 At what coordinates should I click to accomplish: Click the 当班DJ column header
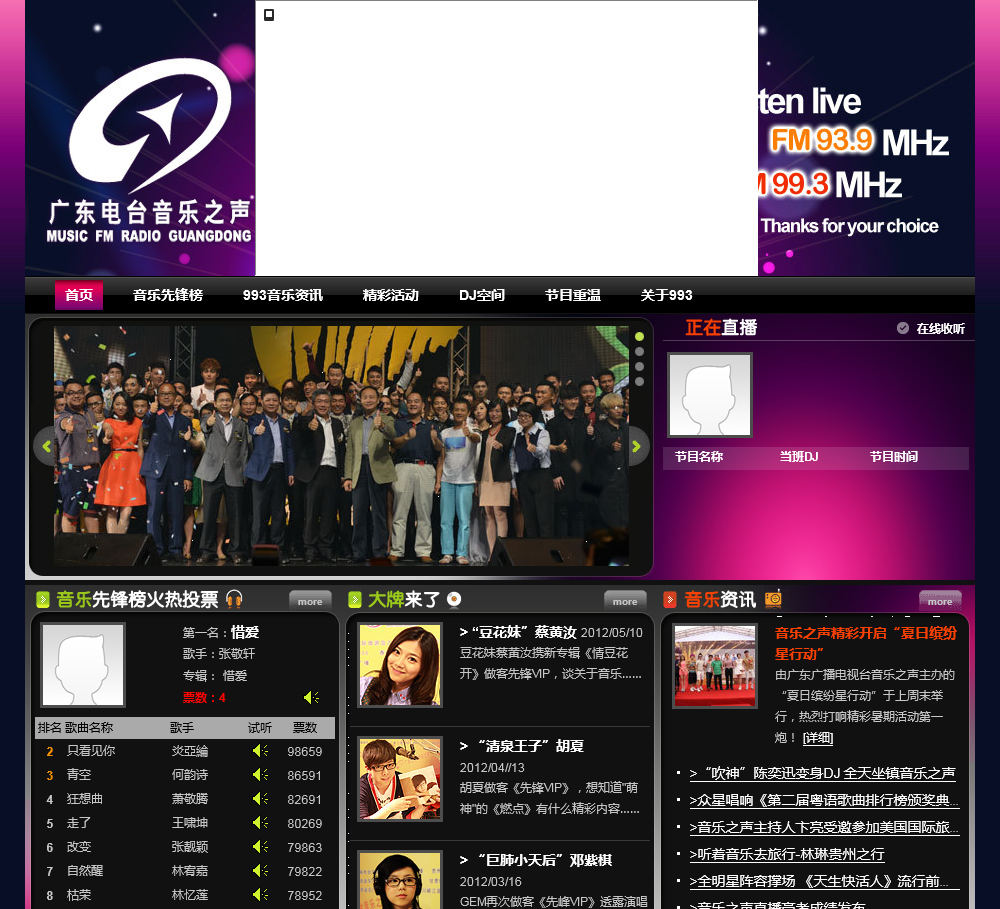point(798,457)
